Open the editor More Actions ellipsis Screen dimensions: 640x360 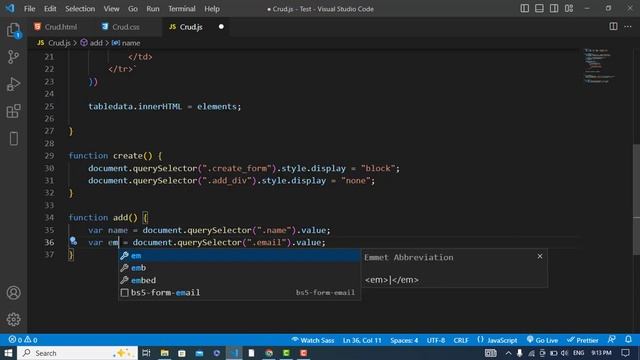coord(628,27)
